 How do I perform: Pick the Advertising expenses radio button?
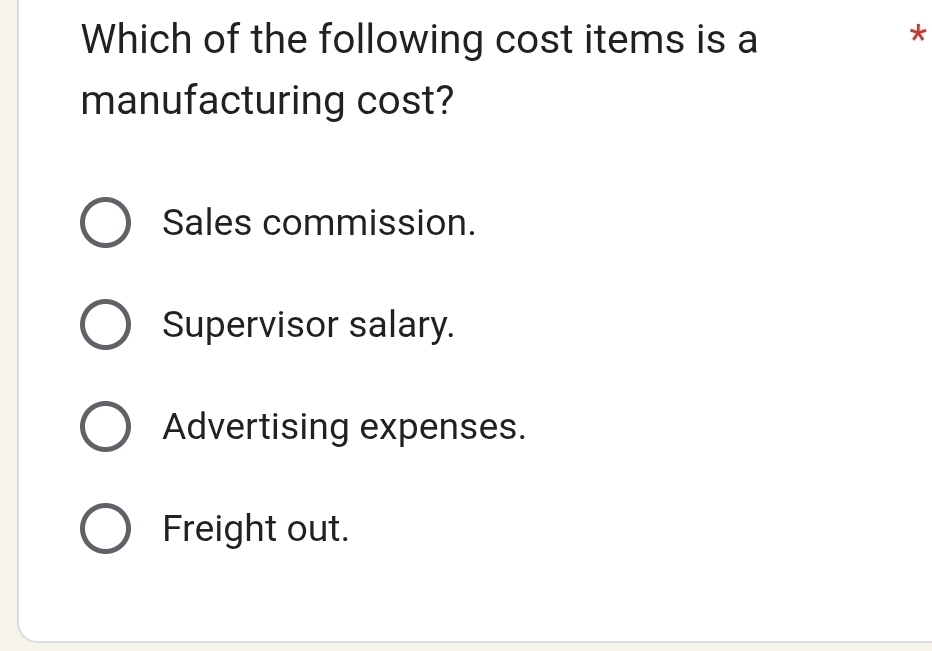point(104,427)
